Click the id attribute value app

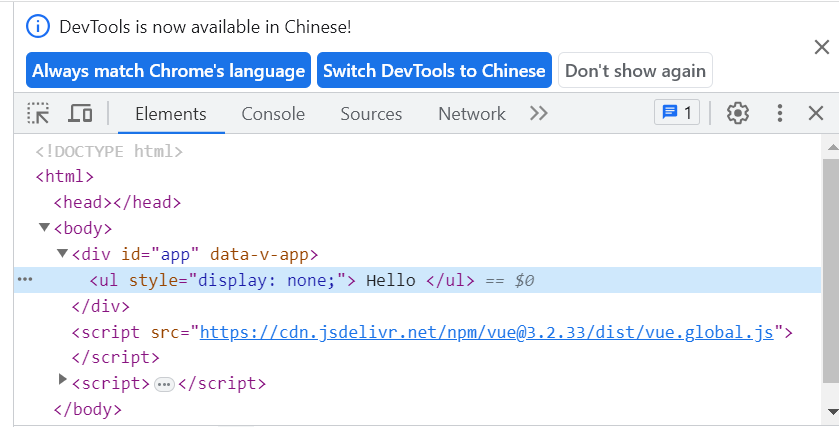tap(175, 254)
